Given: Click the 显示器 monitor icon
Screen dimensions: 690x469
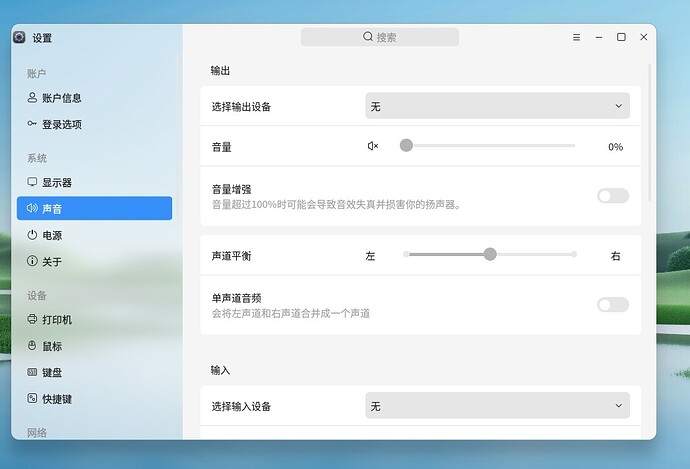Looking at the screenshot, I should 32,182.
